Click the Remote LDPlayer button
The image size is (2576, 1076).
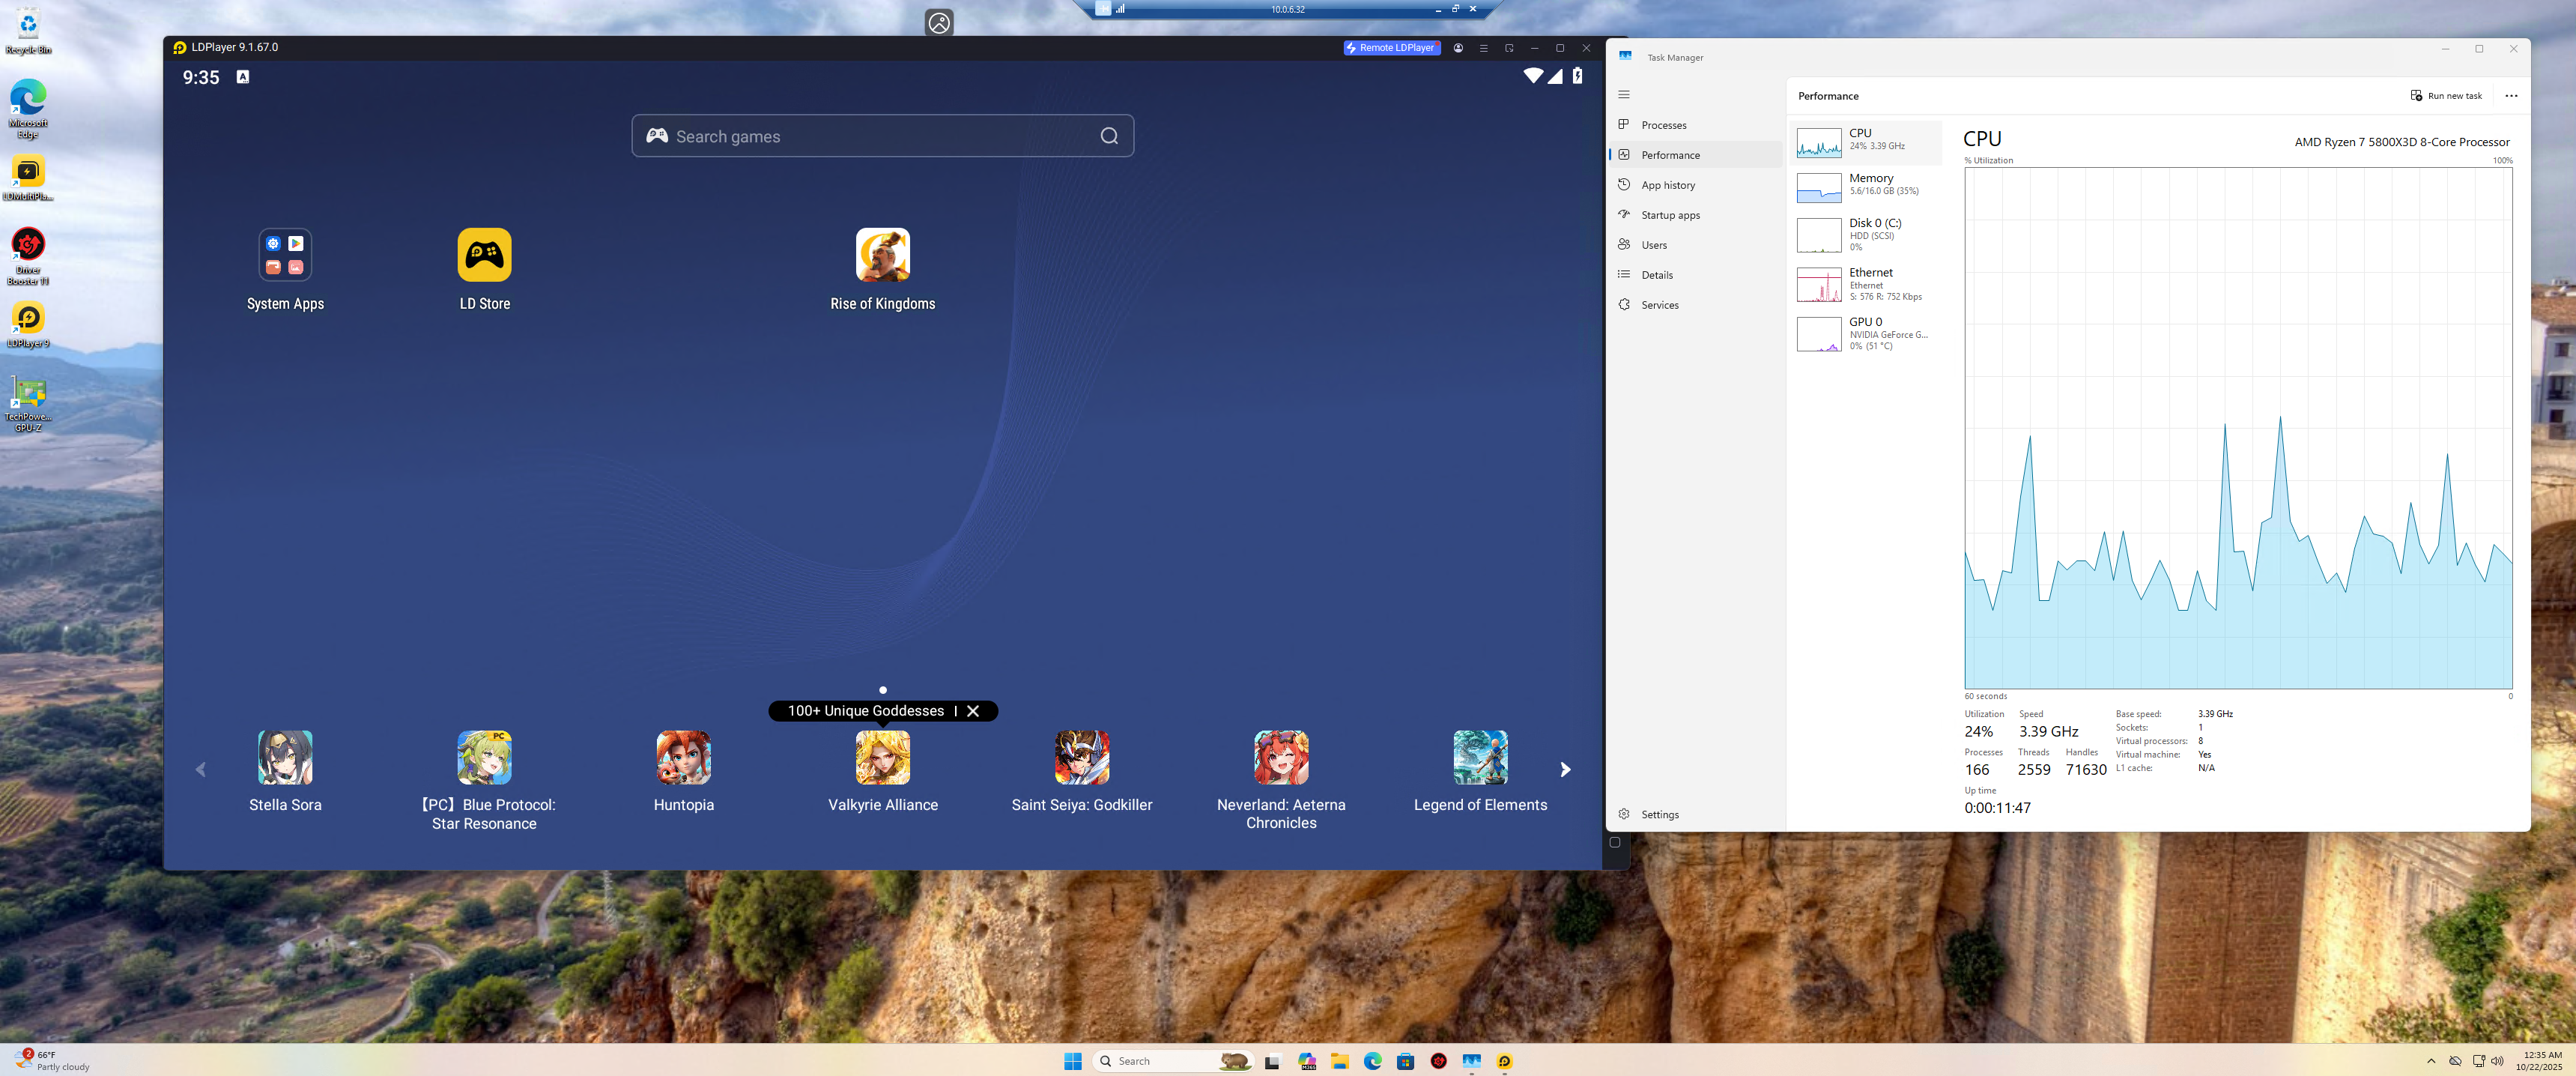[x=1391, y=48]
